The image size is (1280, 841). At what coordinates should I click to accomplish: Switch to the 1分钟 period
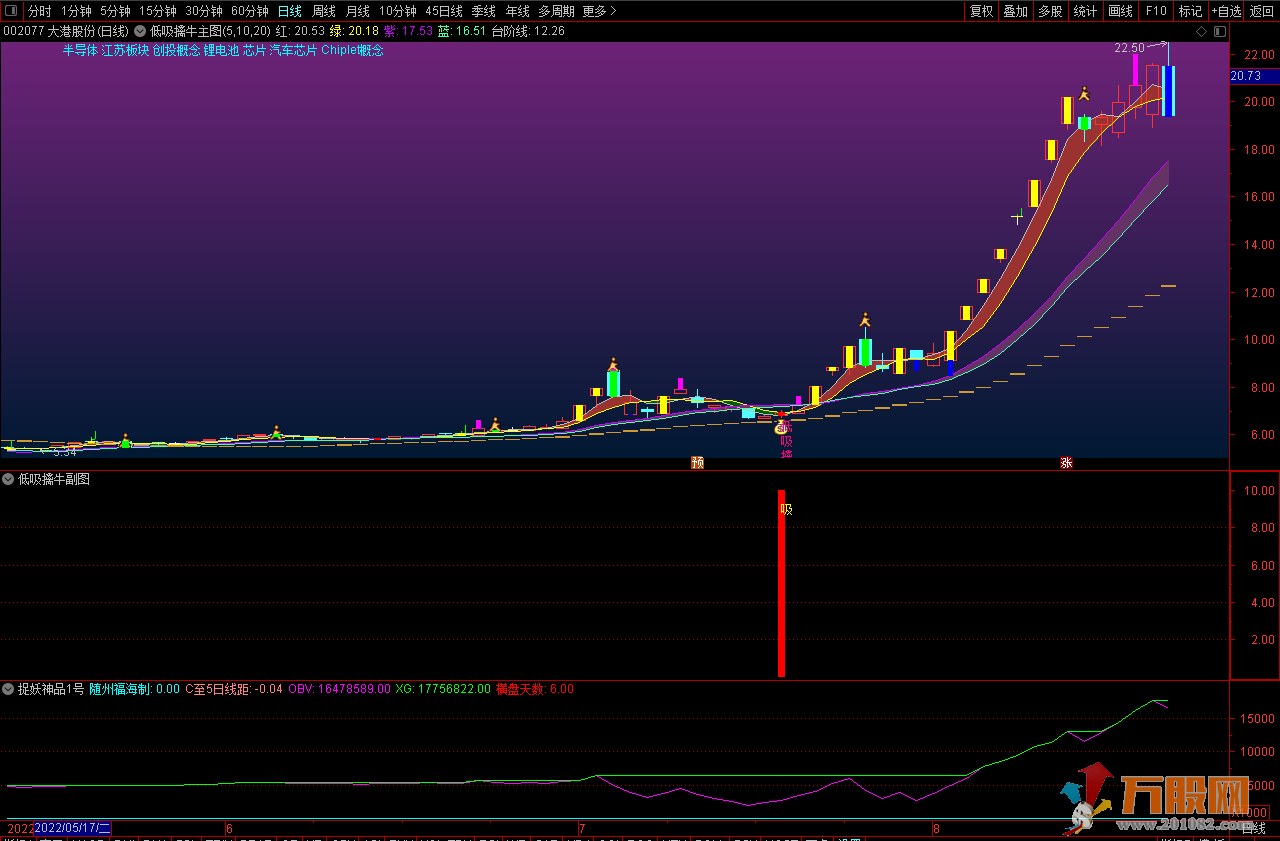pyautogui.click(x=76, y=11)
